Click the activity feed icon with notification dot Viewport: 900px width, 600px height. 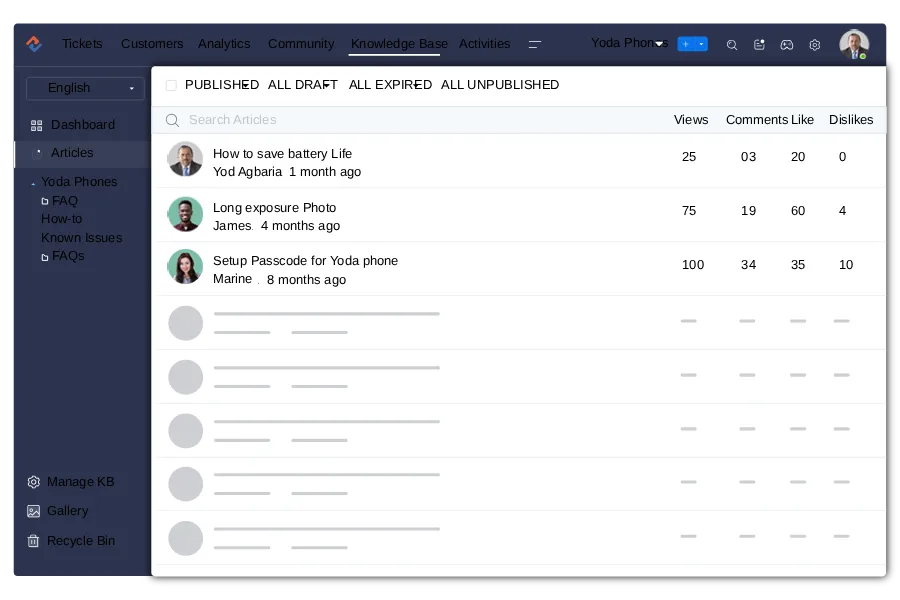tap(759, 44)
